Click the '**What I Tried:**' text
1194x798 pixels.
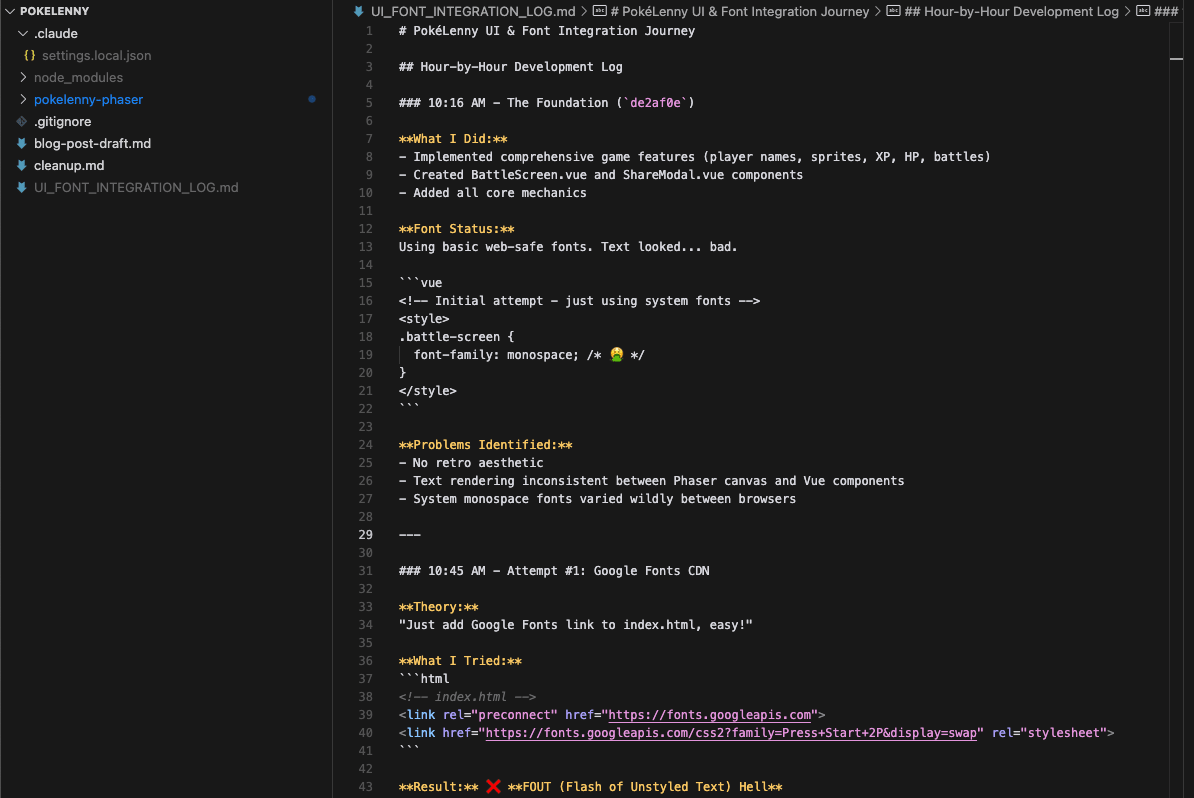point(460,661)
